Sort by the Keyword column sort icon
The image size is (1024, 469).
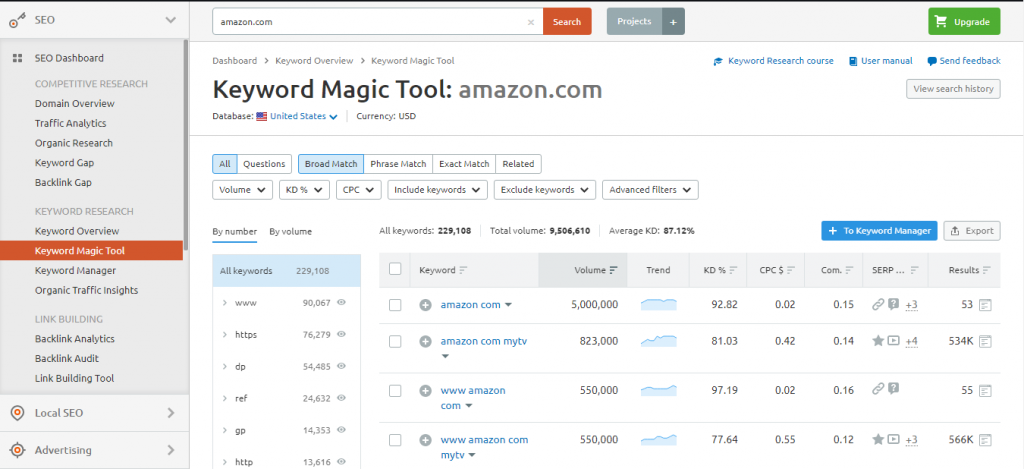463,270
